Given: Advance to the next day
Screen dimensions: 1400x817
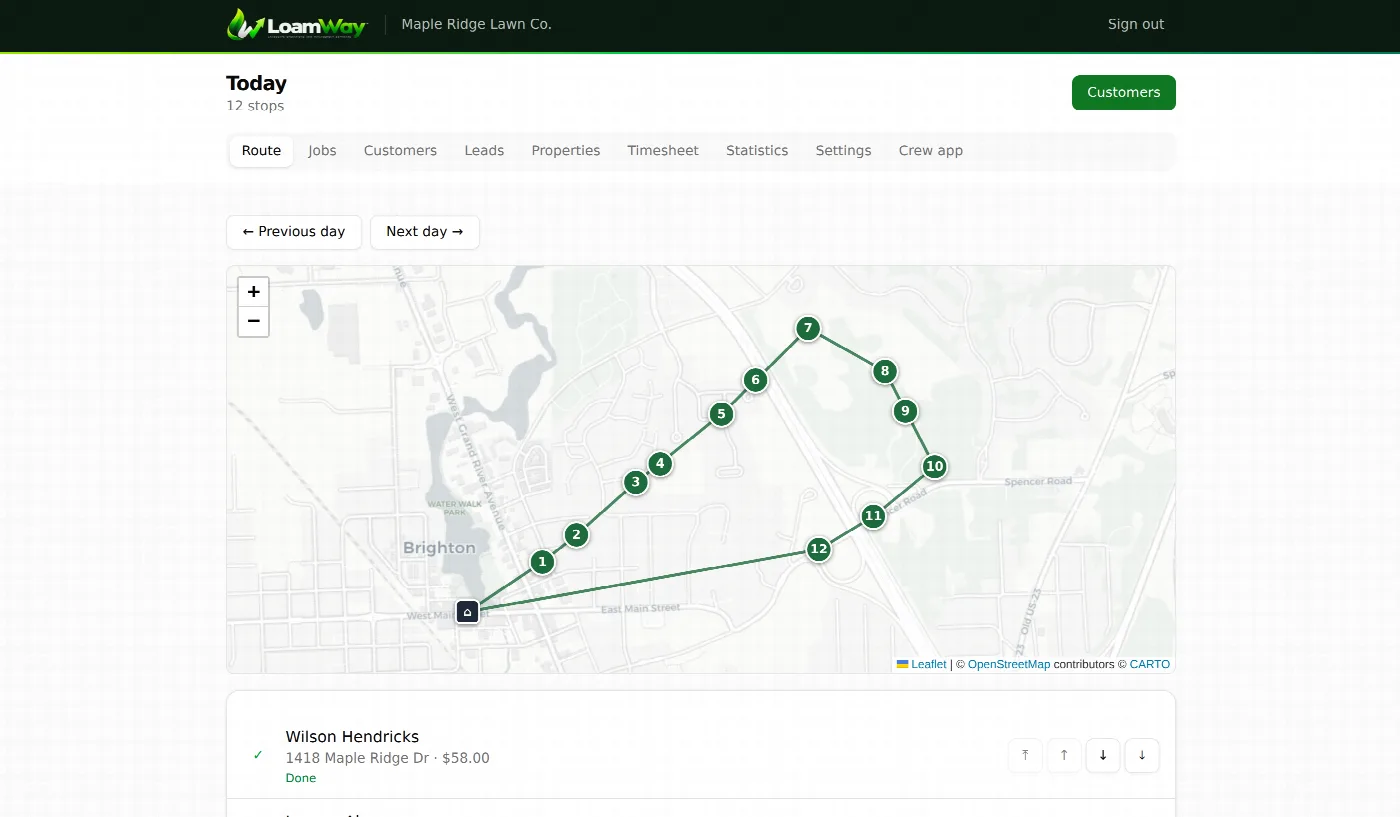Looking at the screenshot, I should [x=425, y=232].
